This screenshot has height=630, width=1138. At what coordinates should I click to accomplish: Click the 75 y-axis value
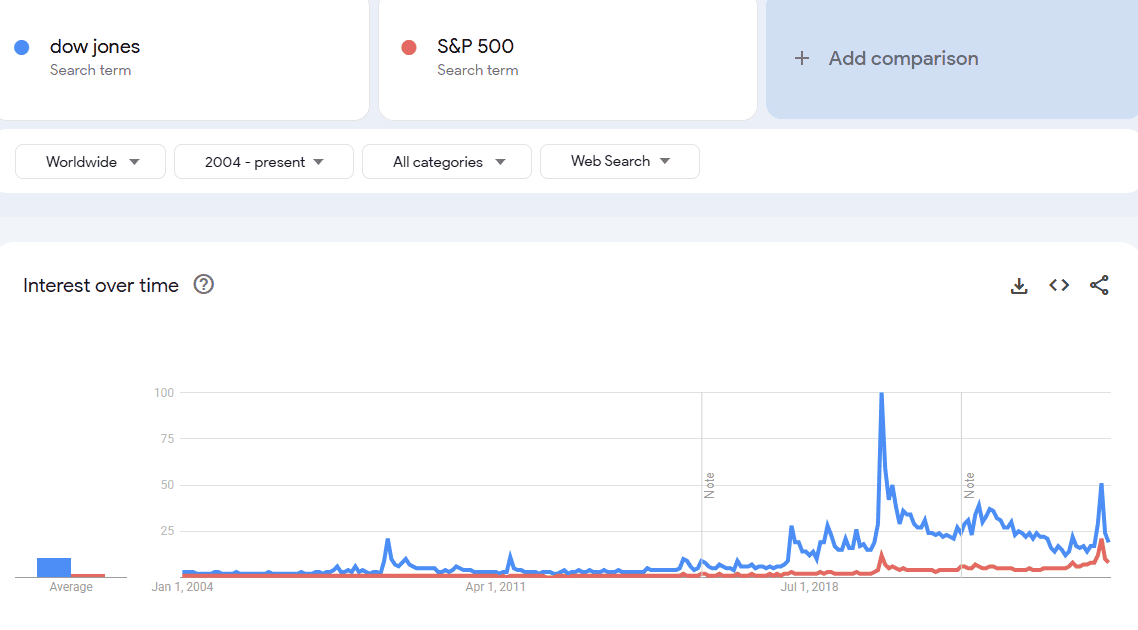coord(168,438)
